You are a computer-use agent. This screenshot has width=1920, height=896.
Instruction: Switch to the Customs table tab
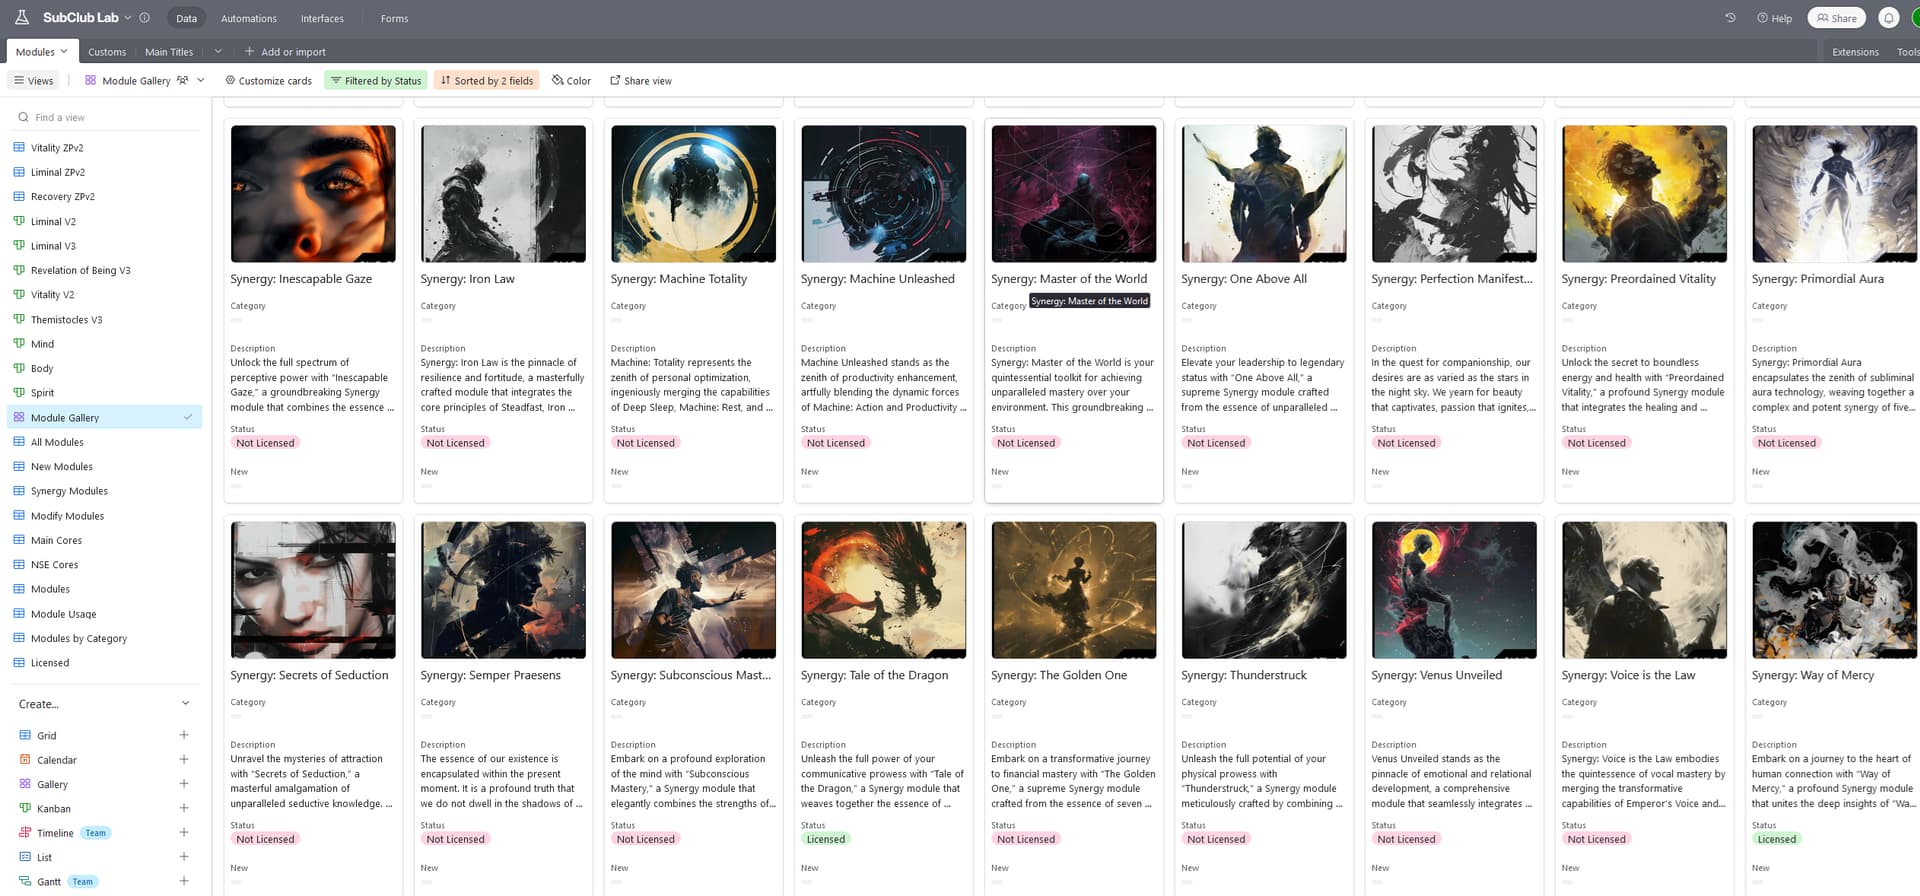click(x=107, y=52)
